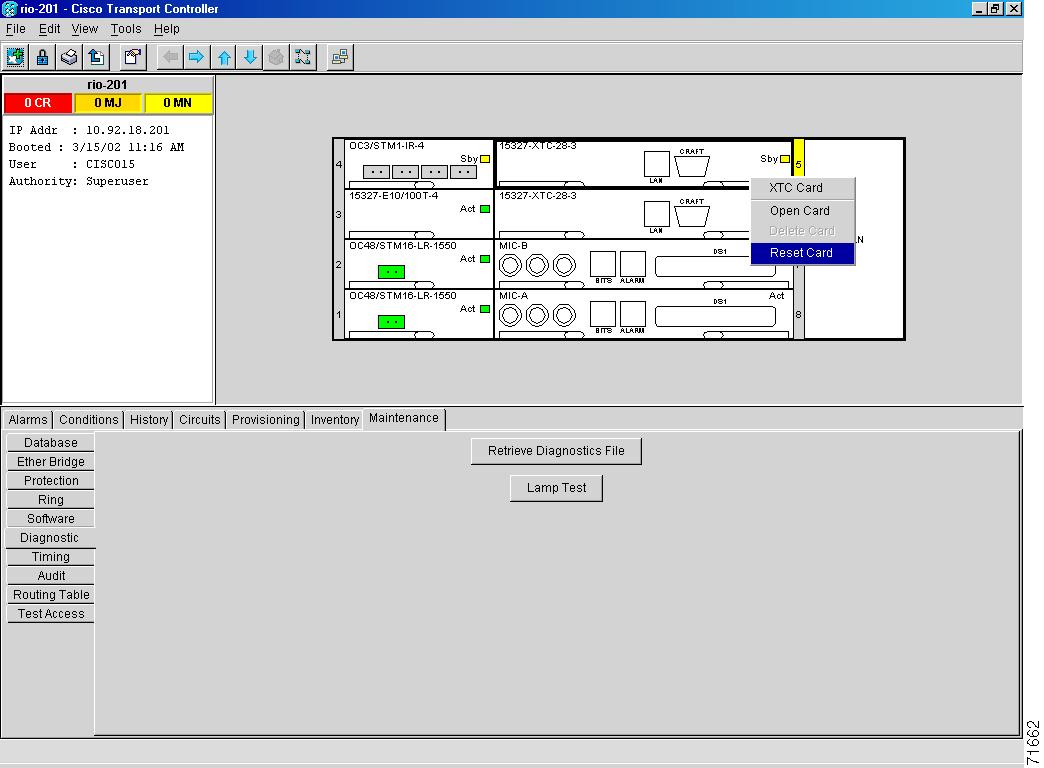Click the IP Addr 10.92.18.201 text
The width and height of the screenshot is (1044, 768).
coord(89,131)
